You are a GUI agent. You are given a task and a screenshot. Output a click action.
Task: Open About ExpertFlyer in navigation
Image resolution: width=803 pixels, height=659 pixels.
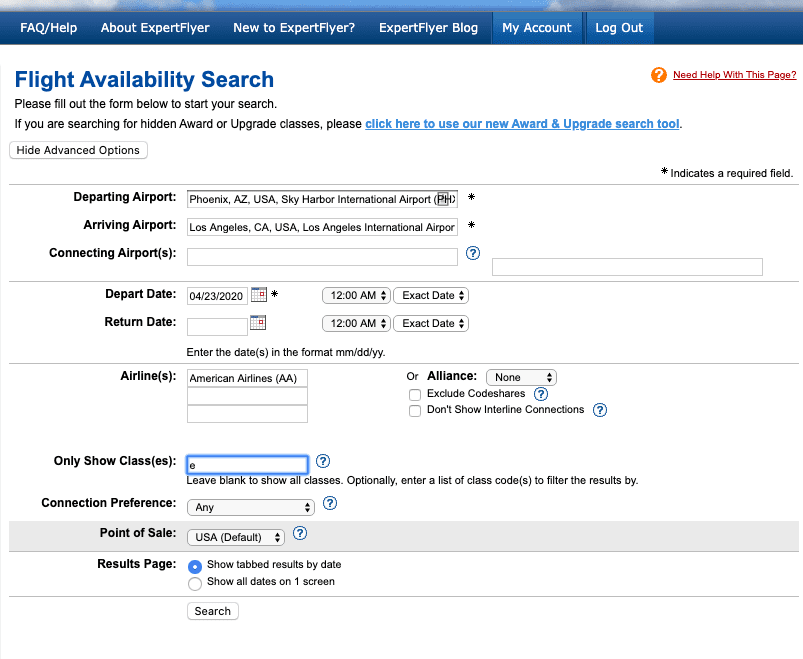pos(155,28)
